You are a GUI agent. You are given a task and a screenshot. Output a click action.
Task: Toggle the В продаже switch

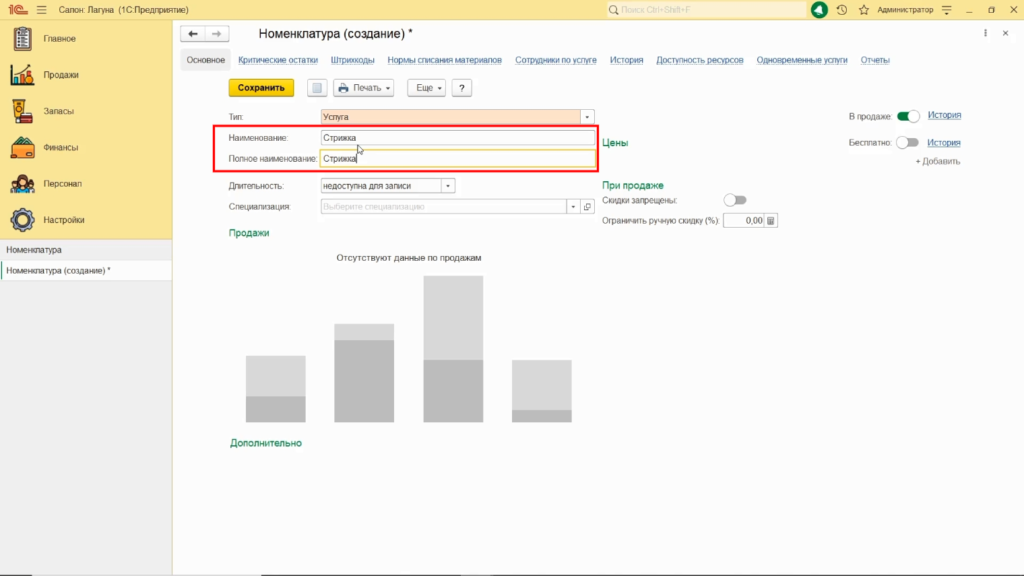(x=908, y=116)
